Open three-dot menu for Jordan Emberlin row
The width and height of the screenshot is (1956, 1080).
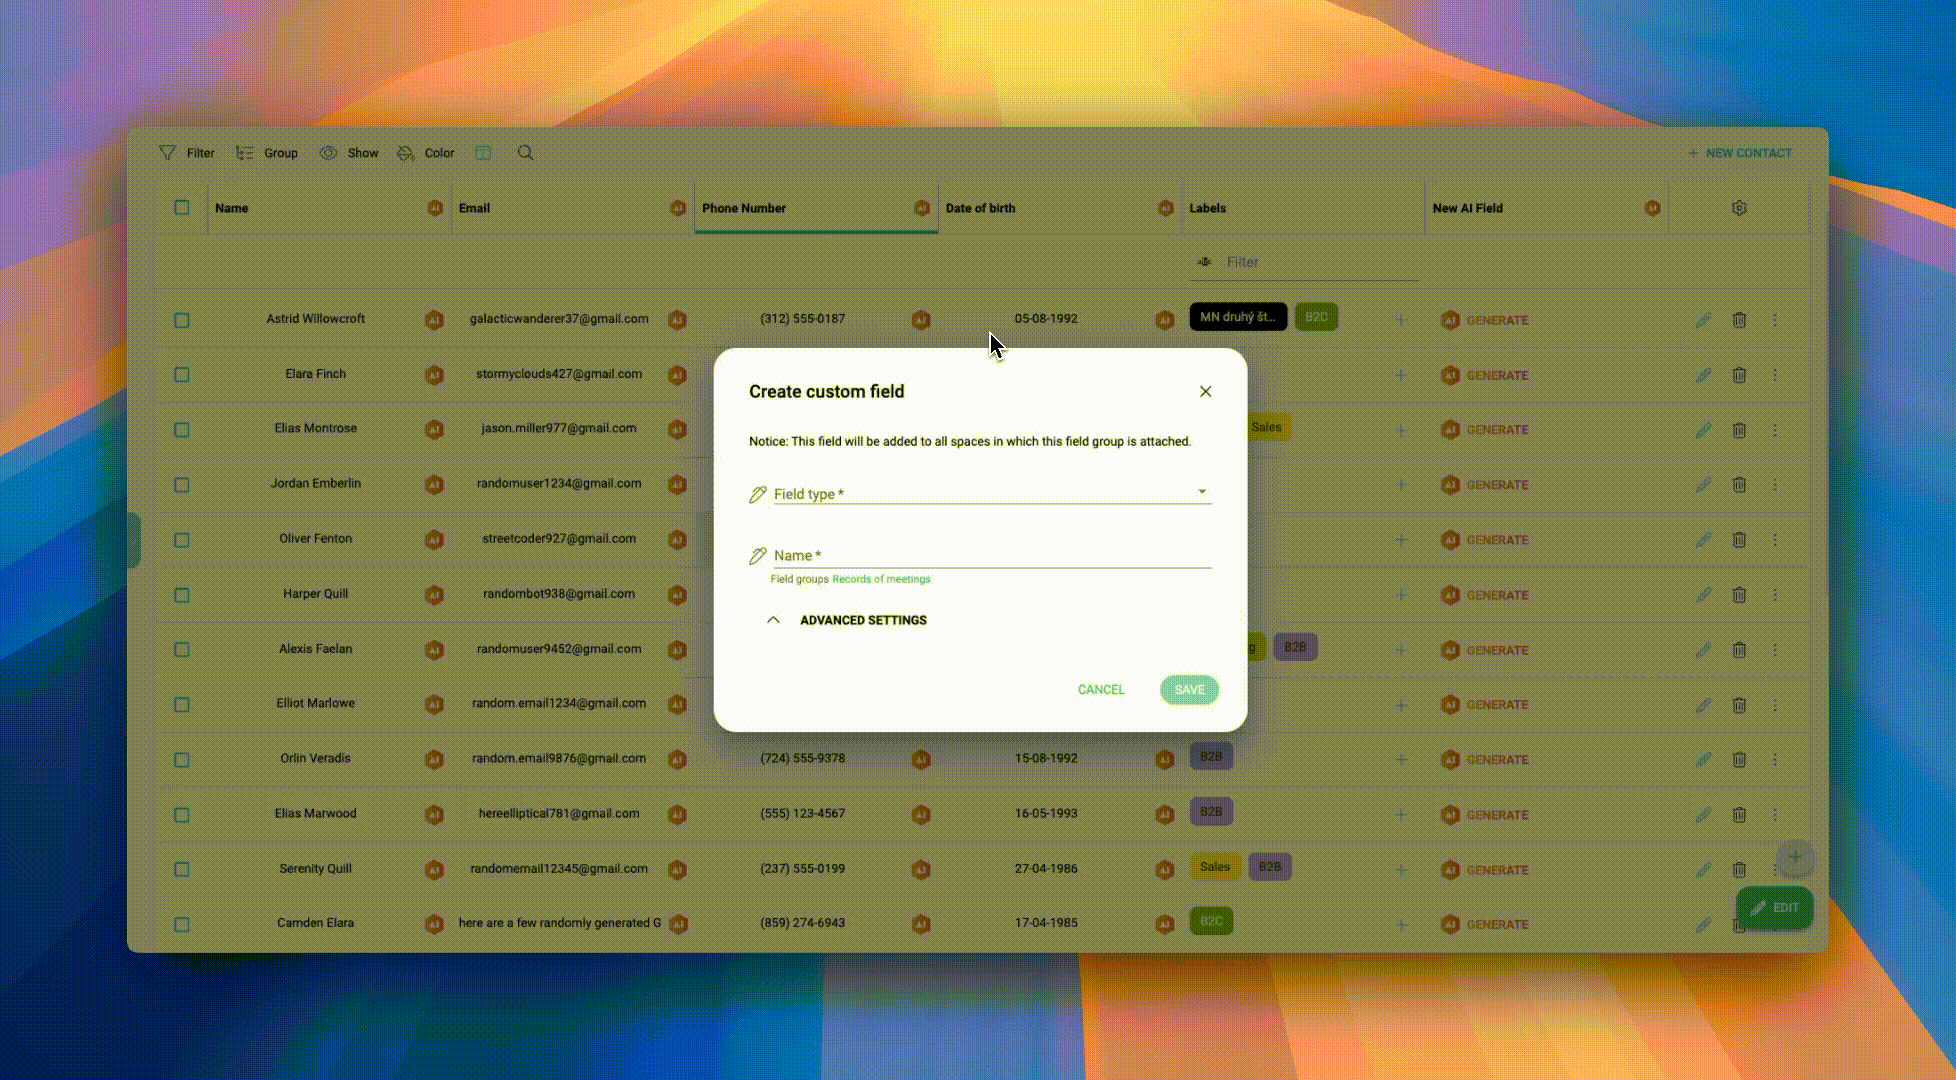click(x=1775, y=485)
